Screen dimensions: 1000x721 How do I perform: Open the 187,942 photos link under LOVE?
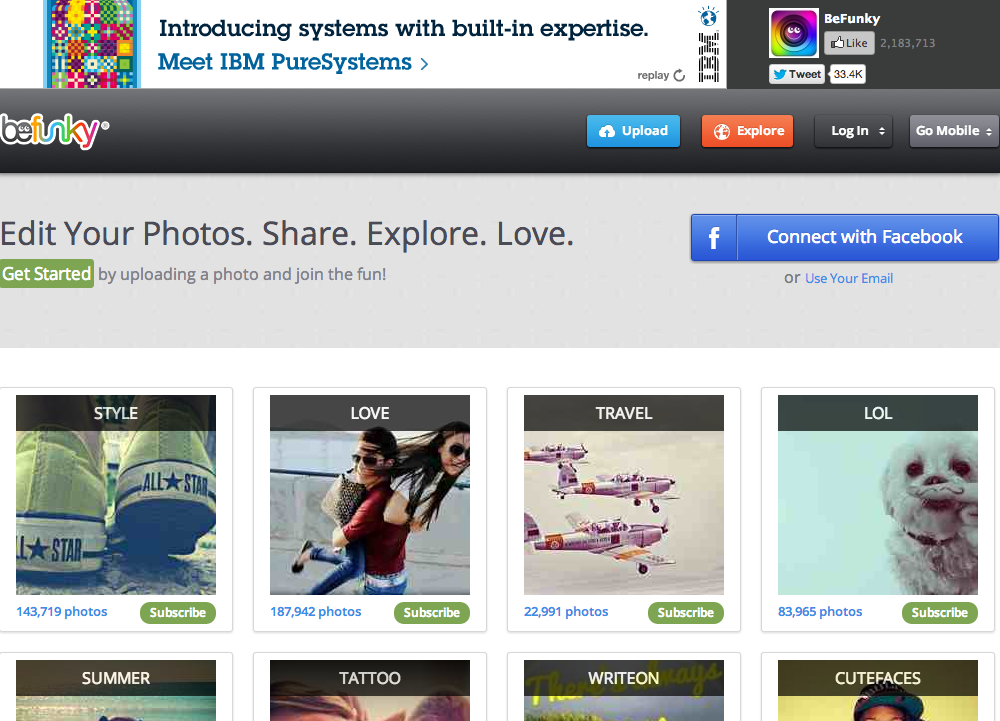315,611
